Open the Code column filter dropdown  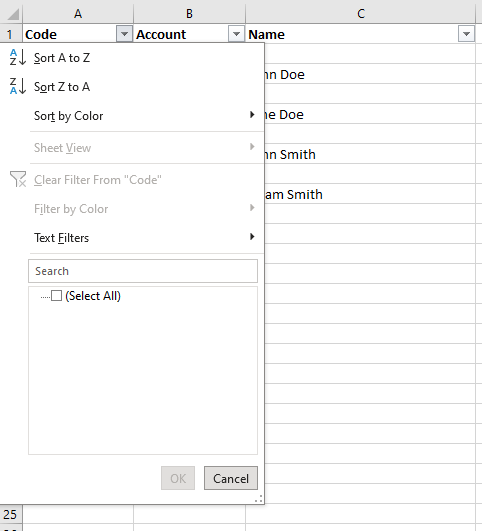(124, 34)
